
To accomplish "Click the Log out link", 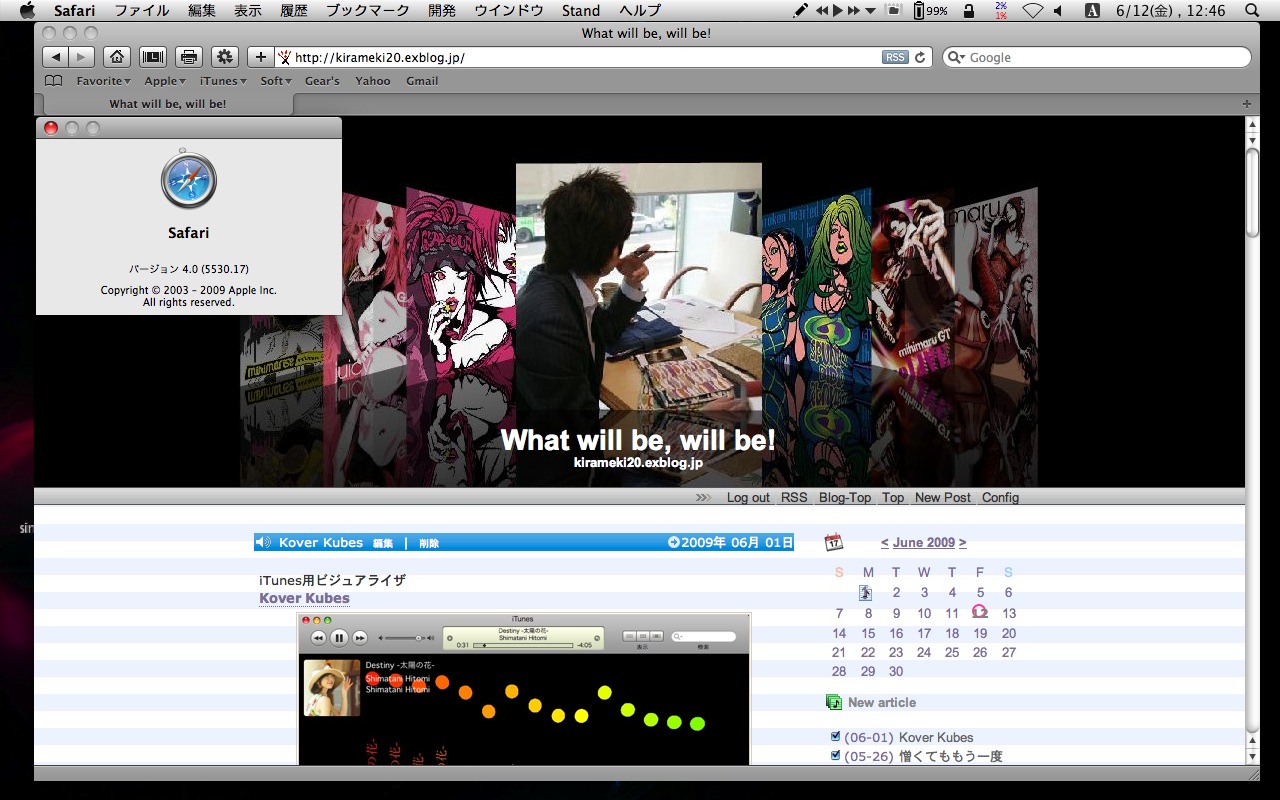I will [748, 497].
